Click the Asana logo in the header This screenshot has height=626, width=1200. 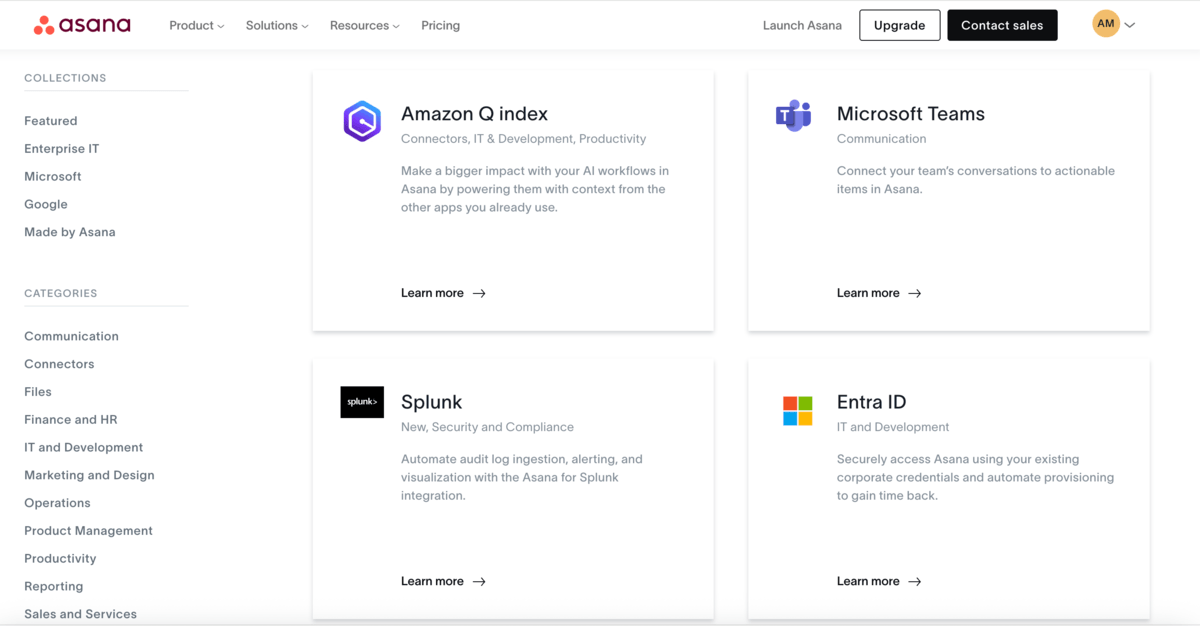(x=82, y=25)
